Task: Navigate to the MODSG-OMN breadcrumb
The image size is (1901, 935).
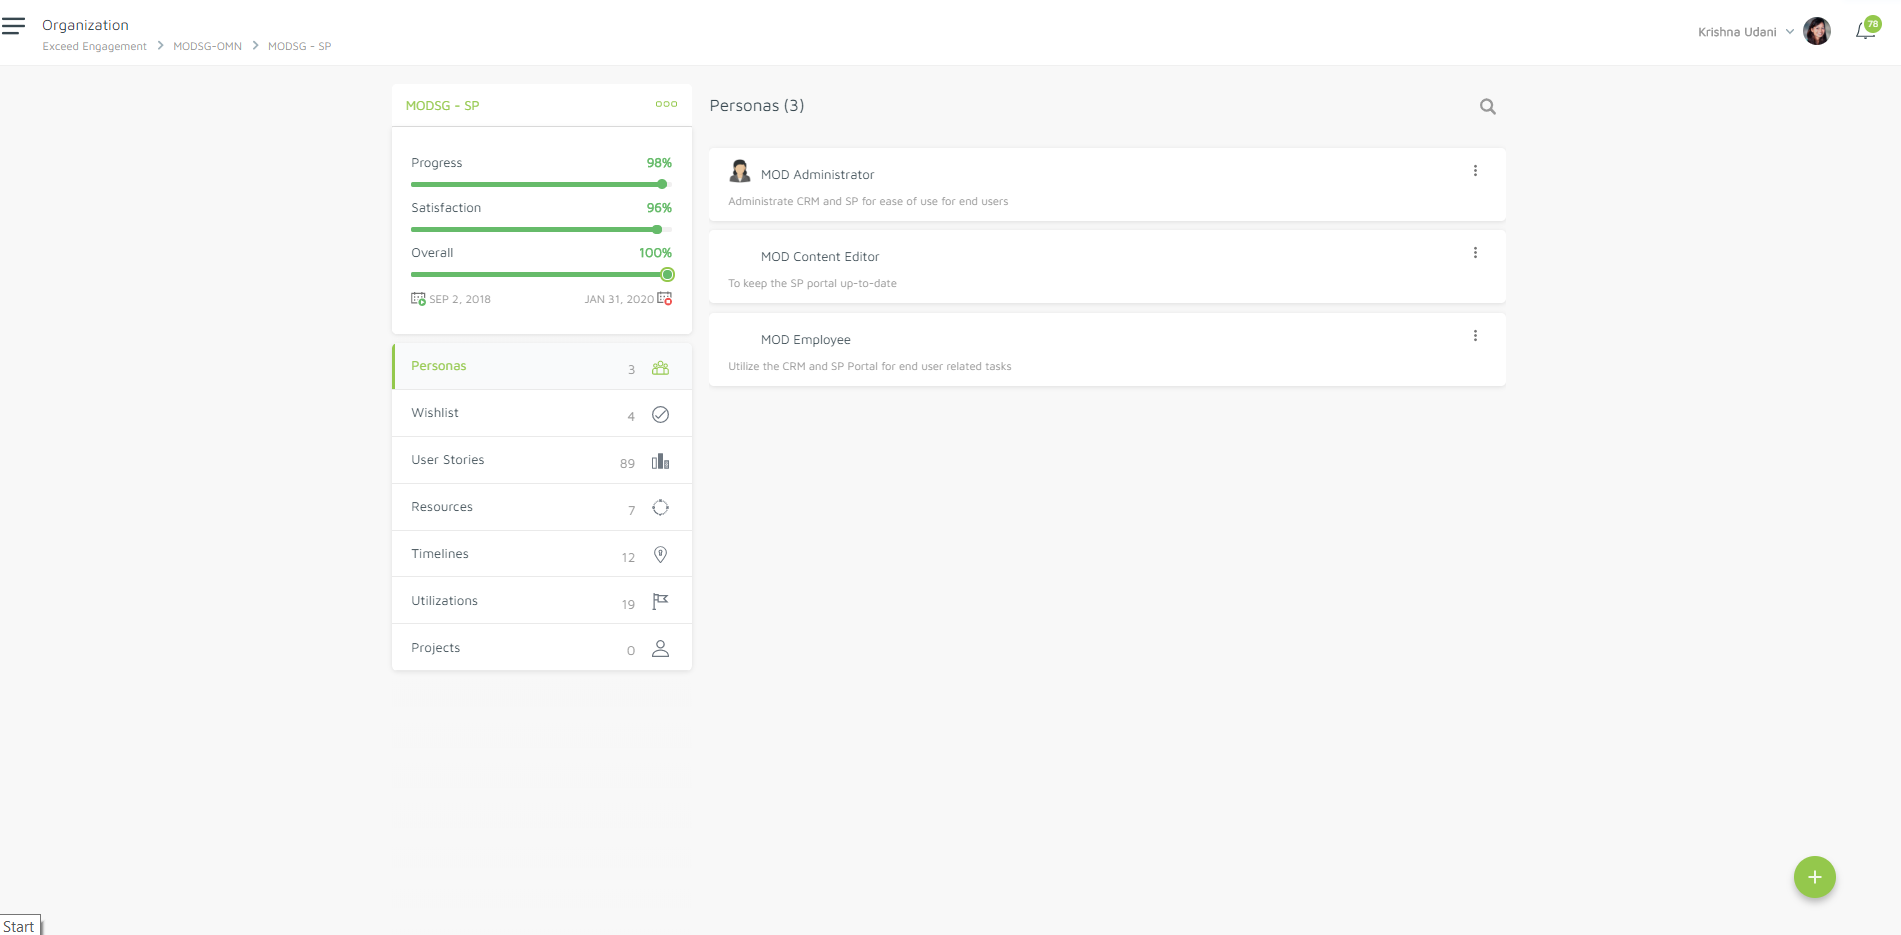Action: click(x=206, y=46)
